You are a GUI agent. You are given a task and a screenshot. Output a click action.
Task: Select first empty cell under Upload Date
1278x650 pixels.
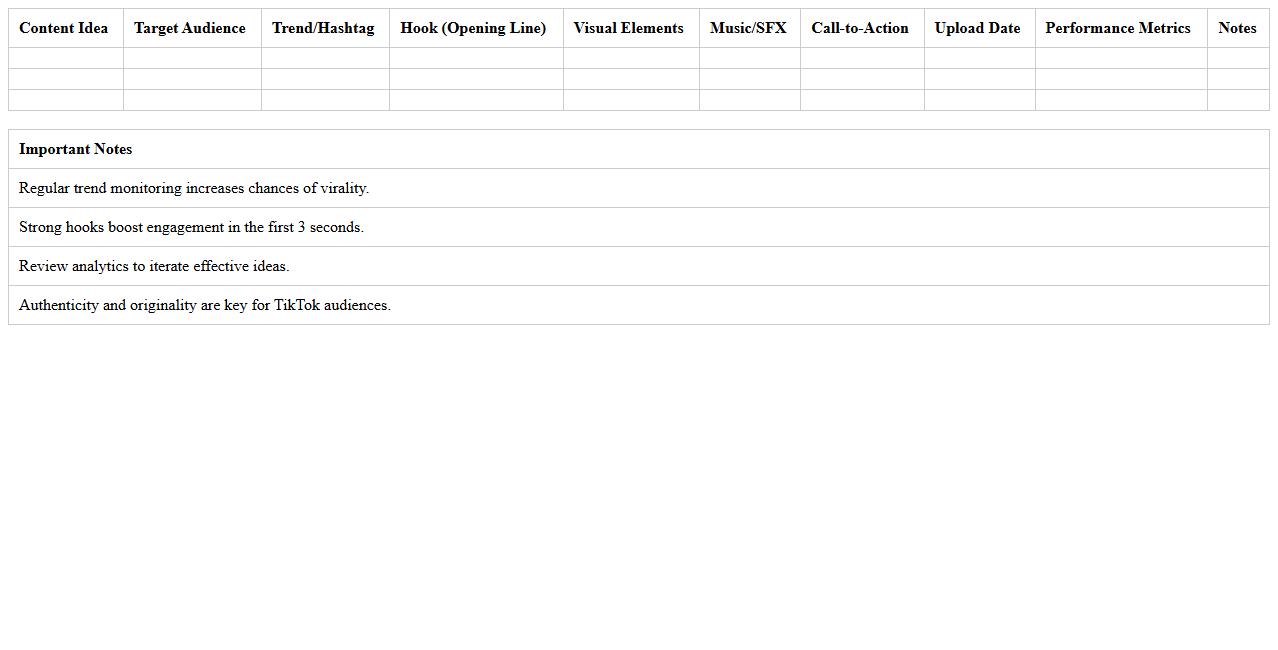[x=979, y=58]
